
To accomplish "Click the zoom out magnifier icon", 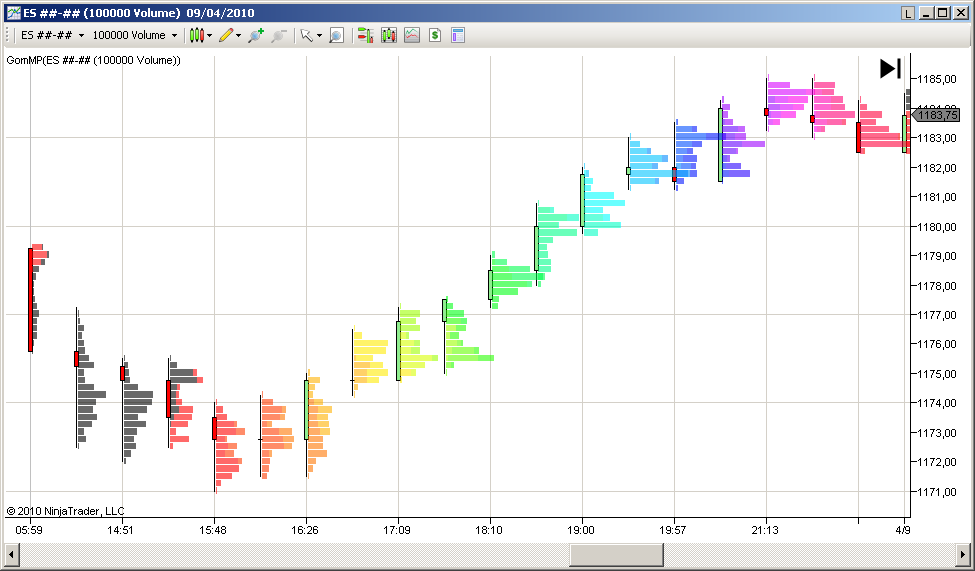I will 279,35.
